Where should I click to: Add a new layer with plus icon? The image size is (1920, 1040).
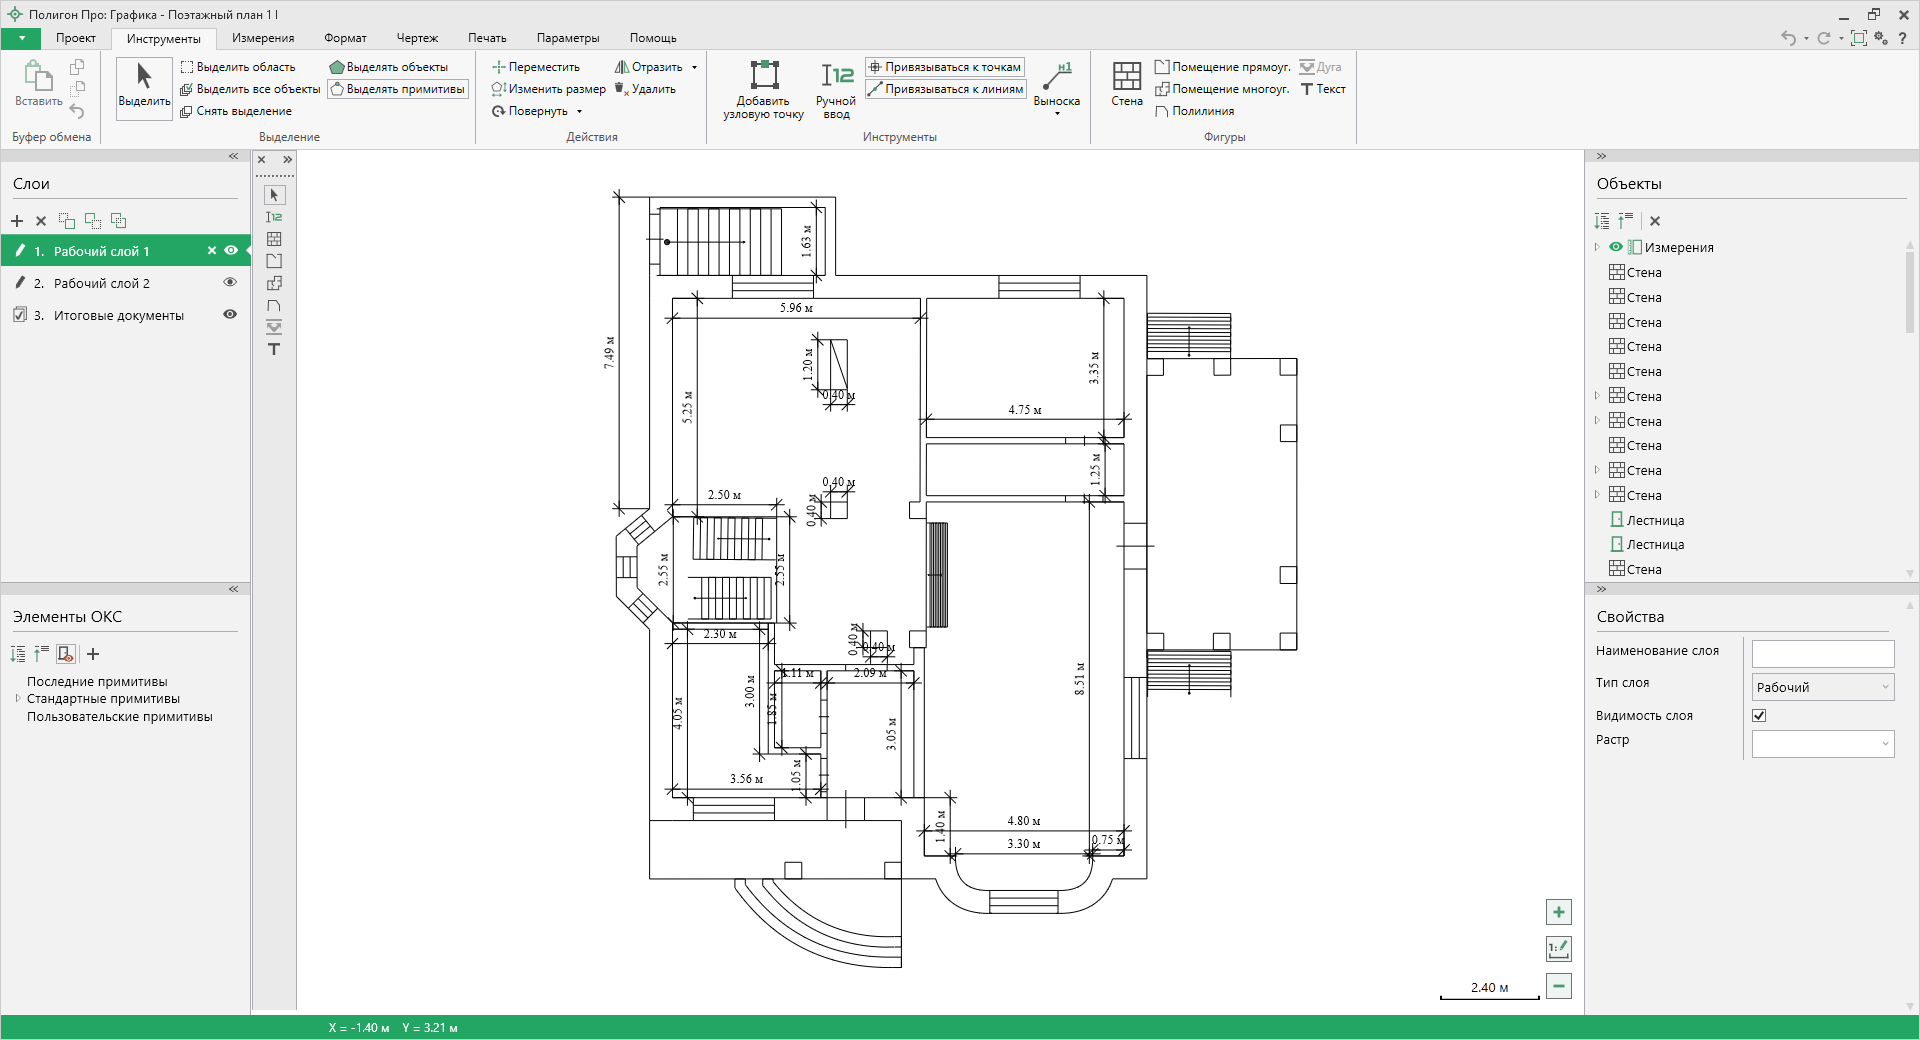click(x=17, y=221)
